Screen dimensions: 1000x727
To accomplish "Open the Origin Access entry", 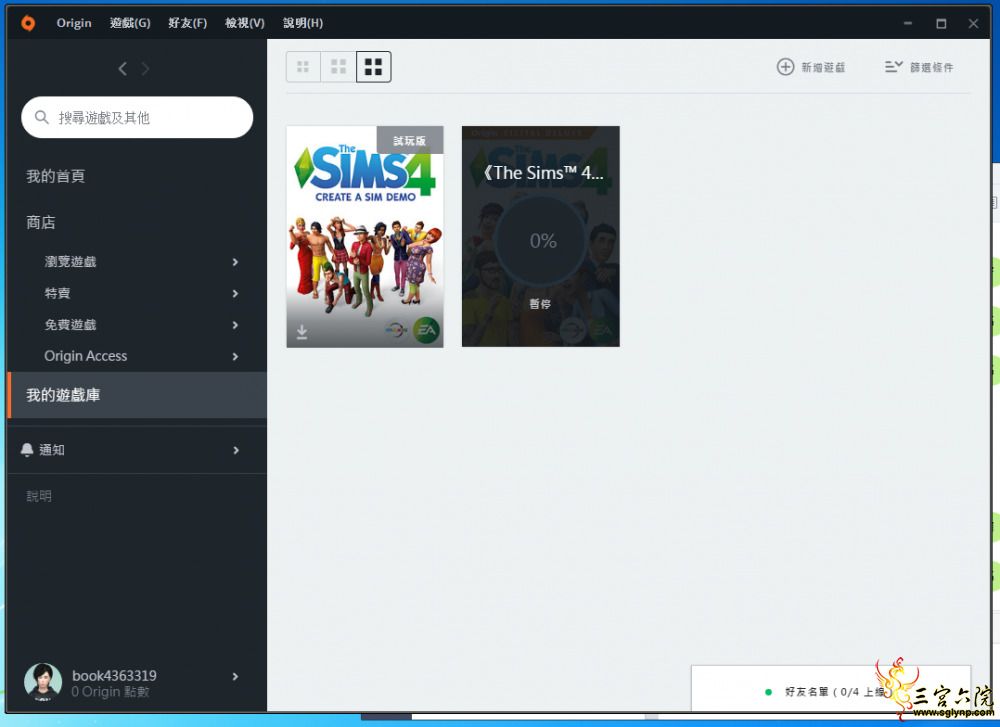I will [85, 356].
